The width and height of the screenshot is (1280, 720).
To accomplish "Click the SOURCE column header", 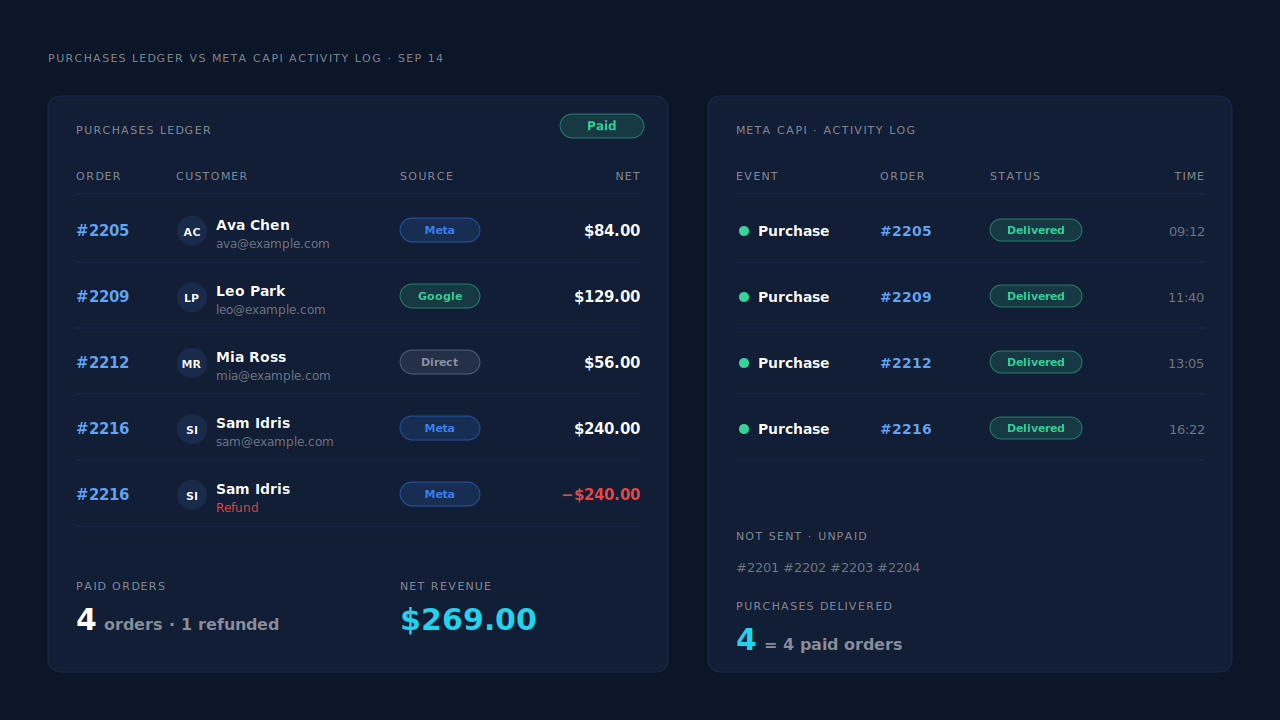I will coord(427,176).
